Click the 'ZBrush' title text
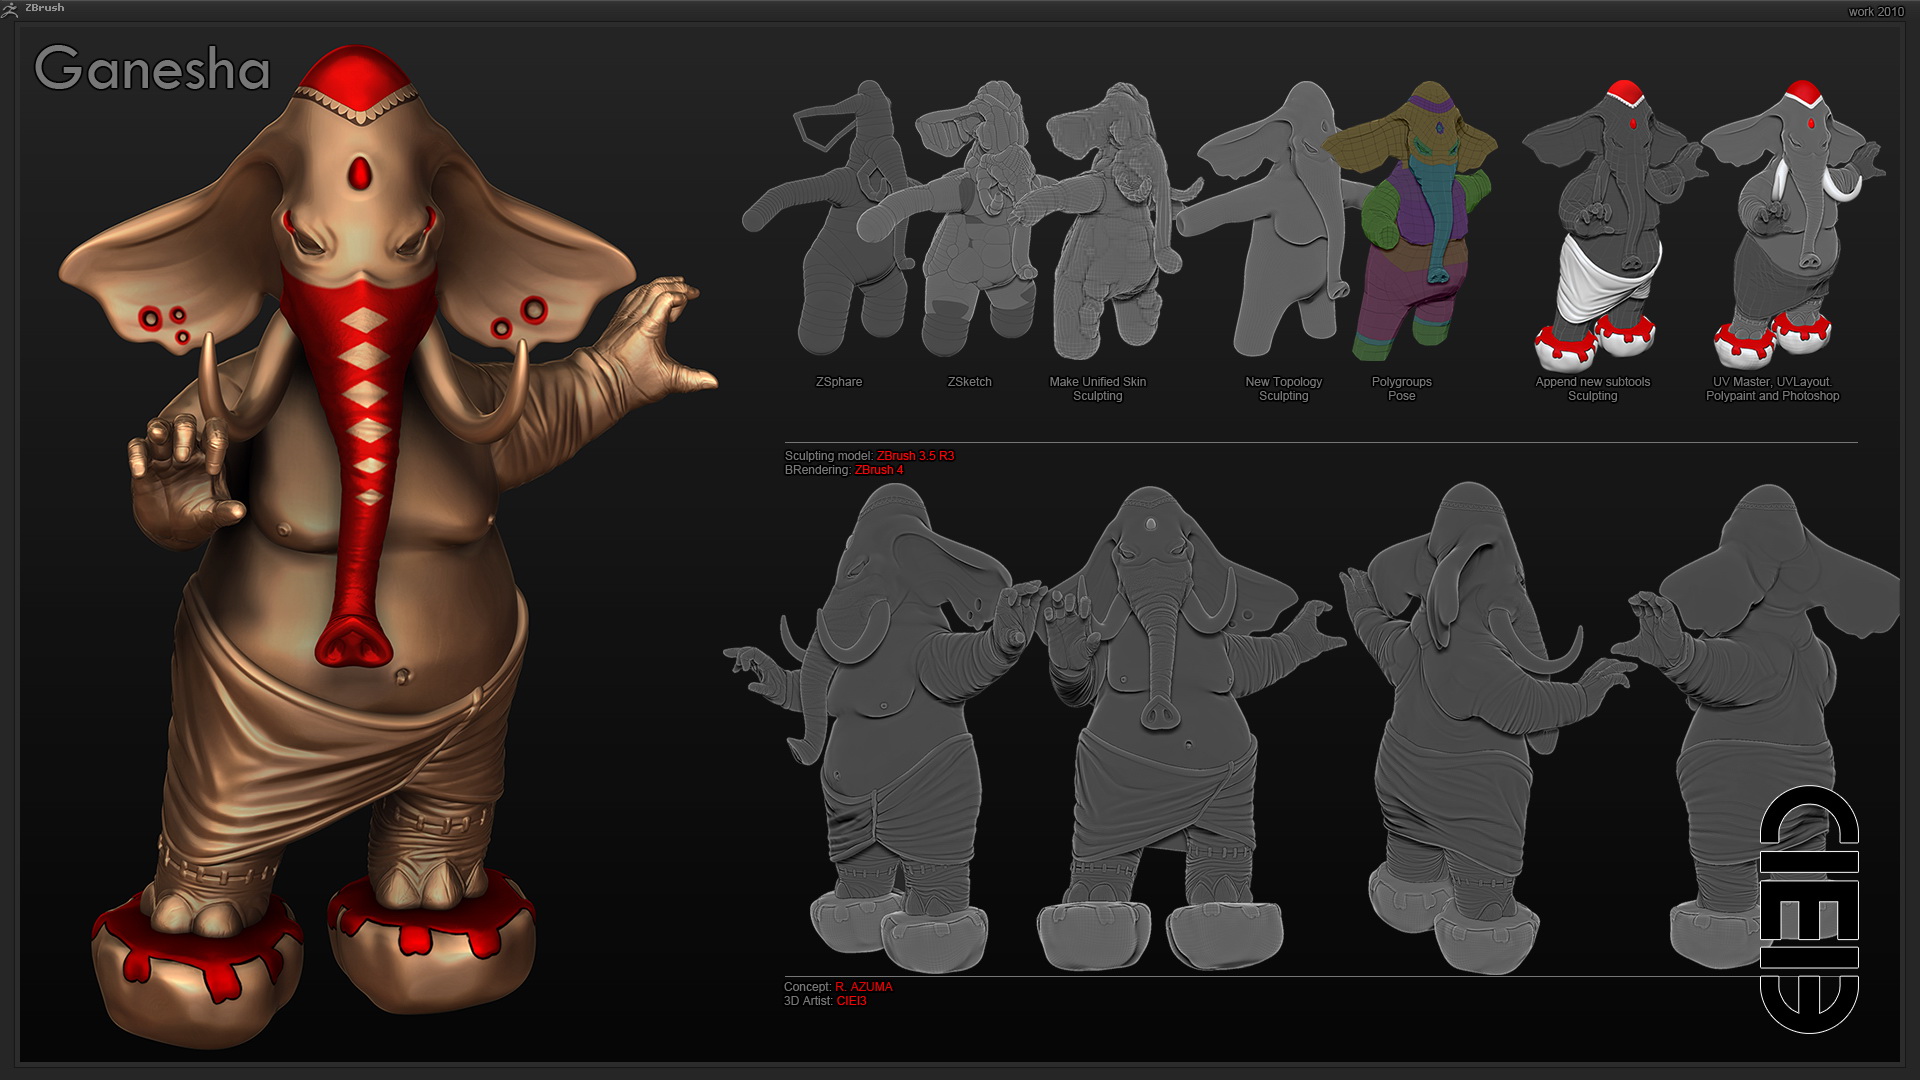This screenshot has width=1920, height=1080. tap(44, 8)
